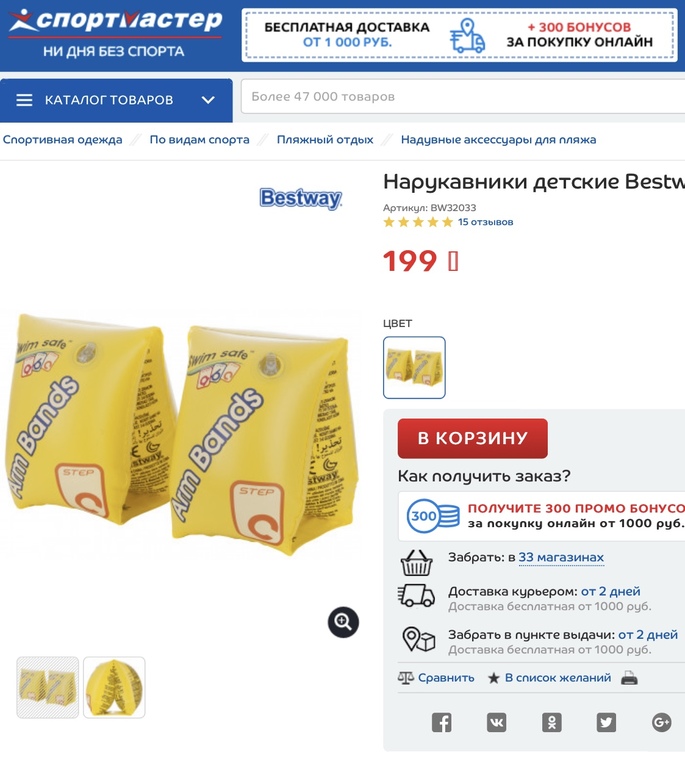
Task: Open image zoom magnifier icon
Action: tap(343, 622)
